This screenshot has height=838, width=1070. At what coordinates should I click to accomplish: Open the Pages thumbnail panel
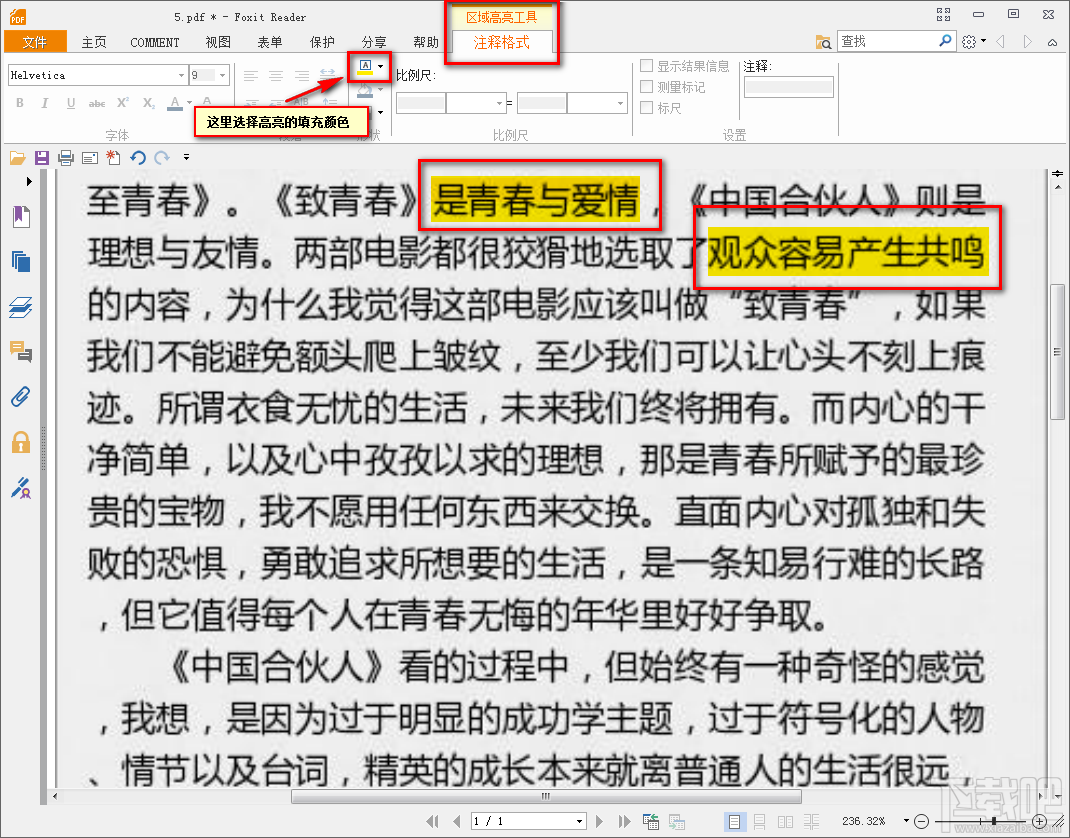[20, 261]
